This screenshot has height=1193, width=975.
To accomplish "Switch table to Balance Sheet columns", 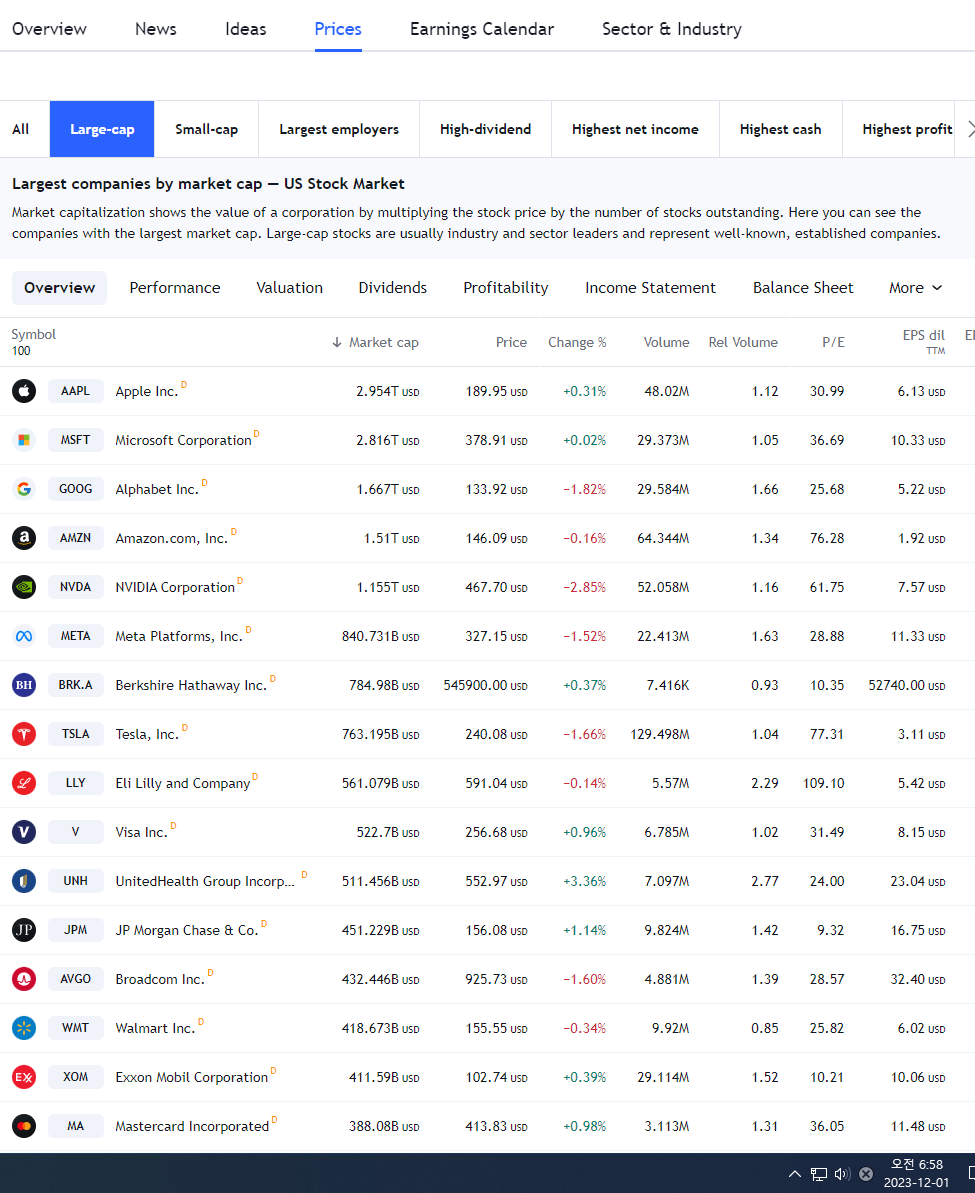I will coord(803,288).
